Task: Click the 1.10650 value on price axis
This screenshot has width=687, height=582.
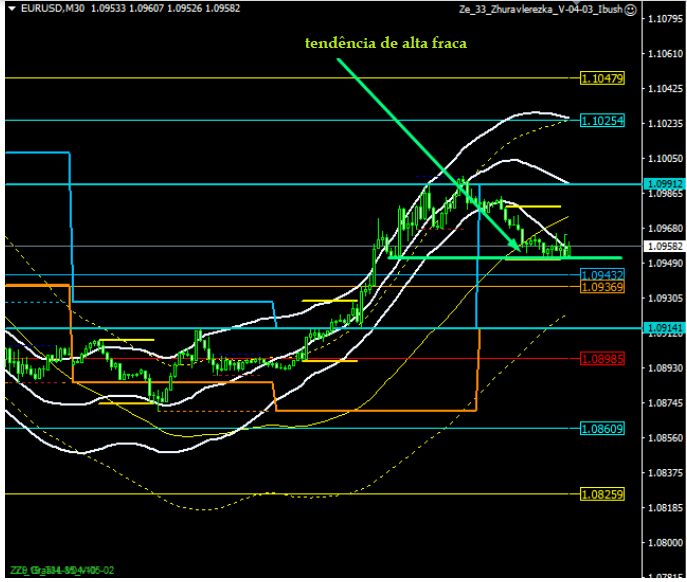Action: click(x=663, y=54)
